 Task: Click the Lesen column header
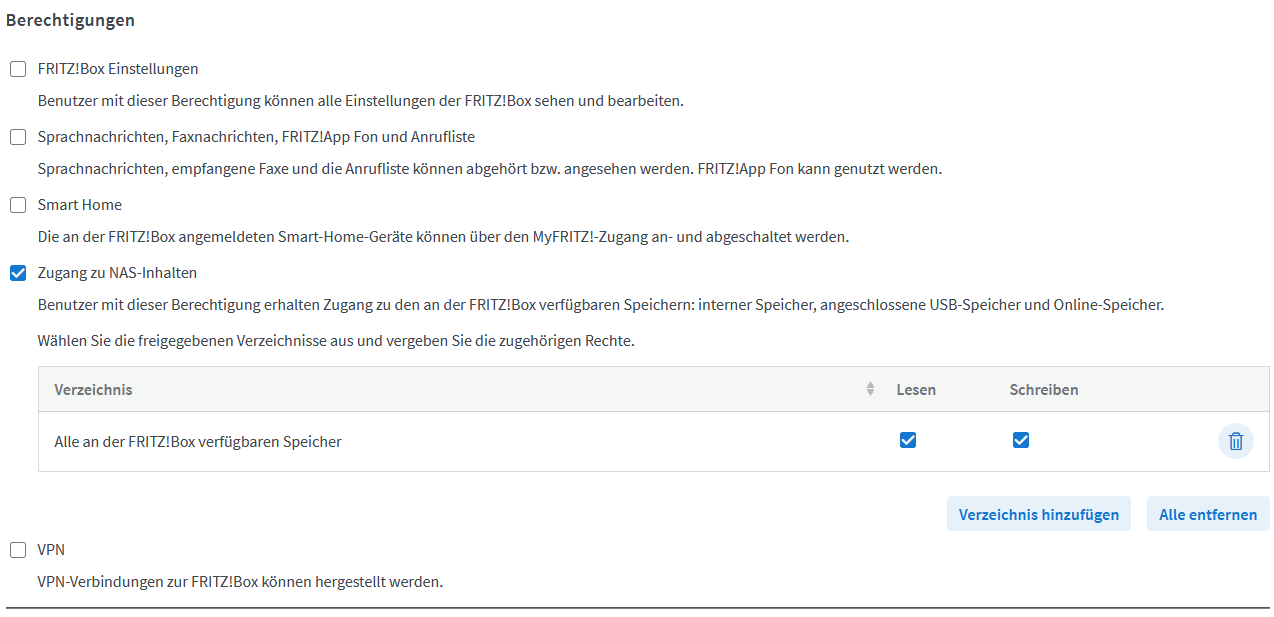pyautogui.click(x=916, y=389)
